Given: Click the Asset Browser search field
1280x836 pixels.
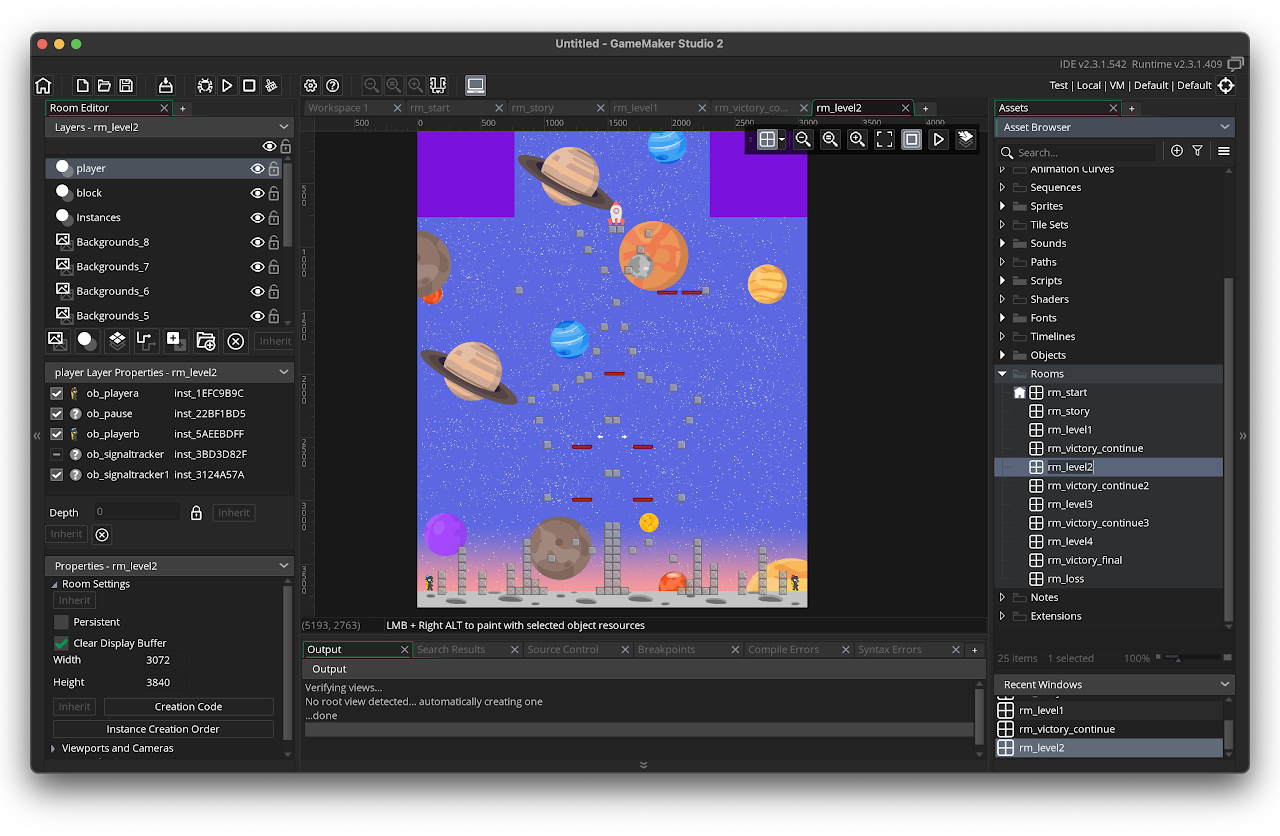Looking at the screenshot, I should (x=1080, y=152).
